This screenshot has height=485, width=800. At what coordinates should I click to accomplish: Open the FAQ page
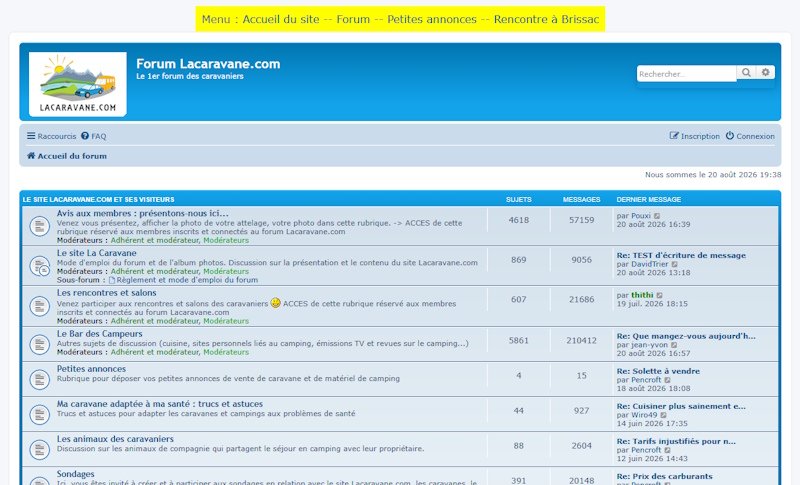tap(94, 136)
